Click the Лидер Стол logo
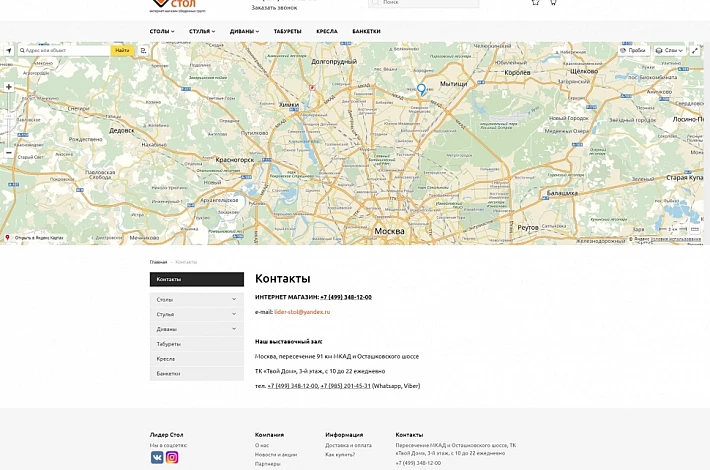Screen dimensions: 710x470 178,5
